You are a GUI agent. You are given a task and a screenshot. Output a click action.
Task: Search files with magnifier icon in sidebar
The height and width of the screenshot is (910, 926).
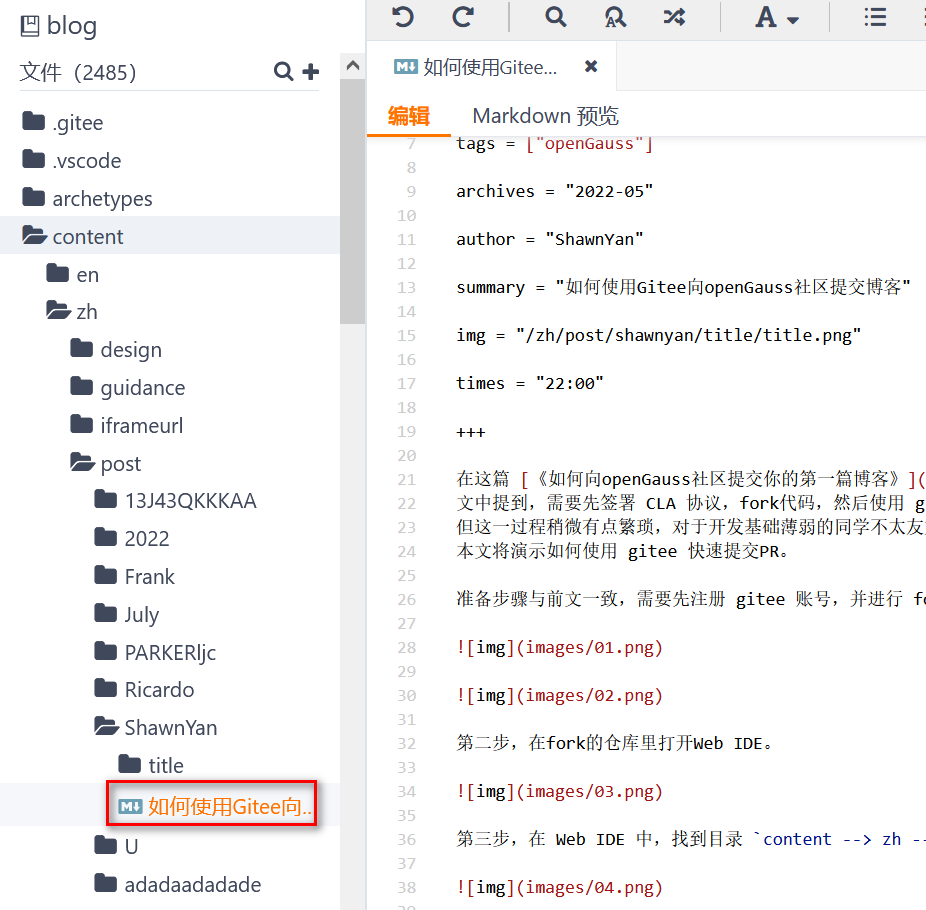(283, 71)
